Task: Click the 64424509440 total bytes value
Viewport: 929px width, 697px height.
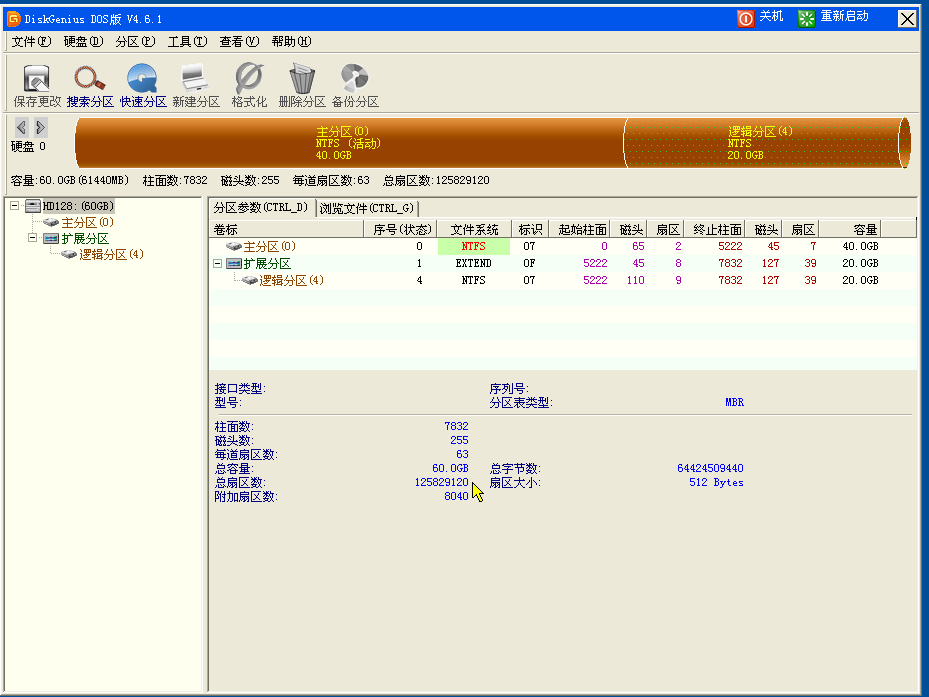Action: point(710,468)
